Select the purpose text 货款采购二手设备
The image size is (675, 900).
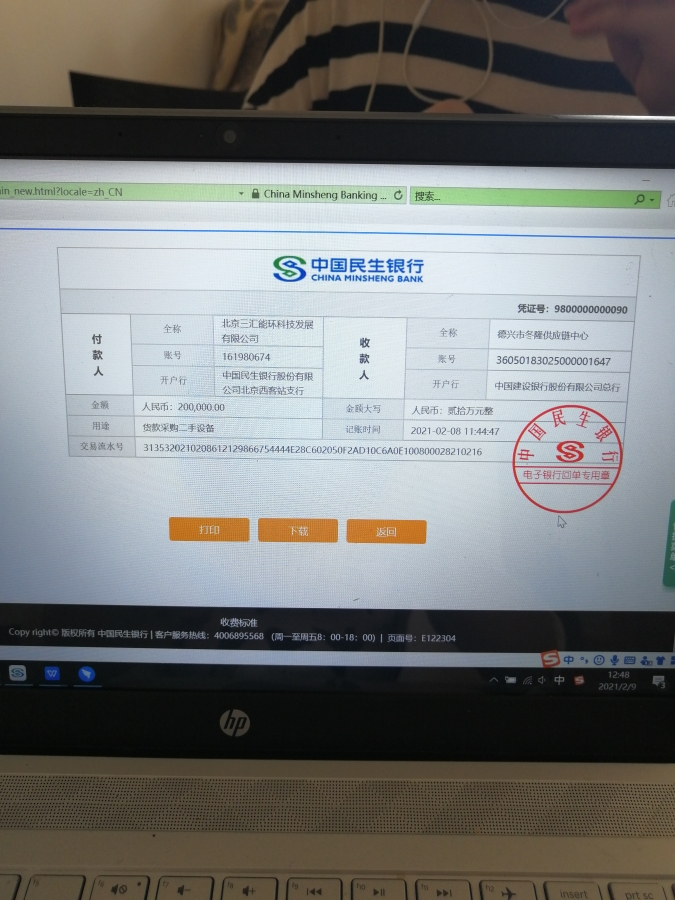178,428
